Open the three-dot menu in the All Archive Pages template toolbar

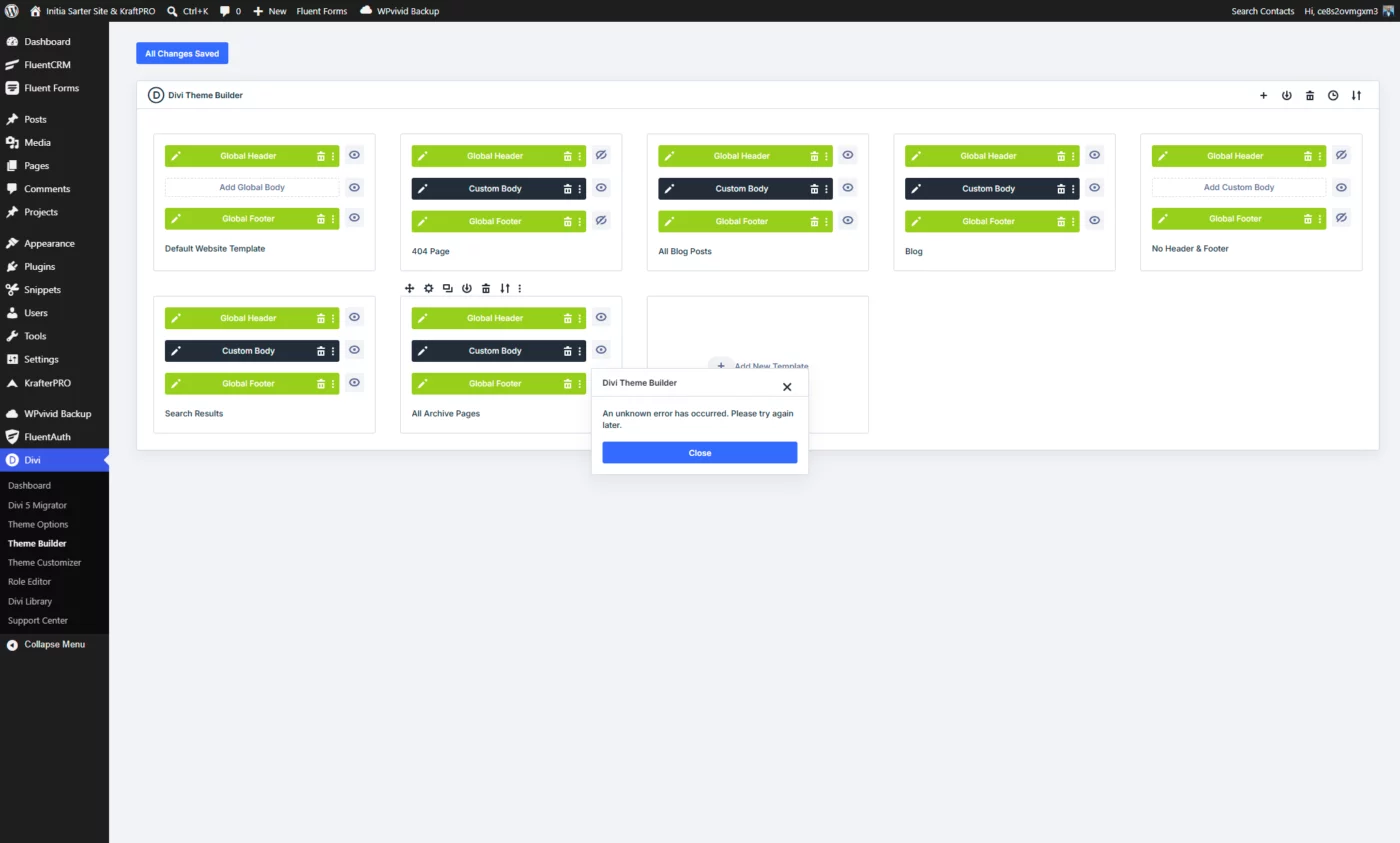(520, 288)
